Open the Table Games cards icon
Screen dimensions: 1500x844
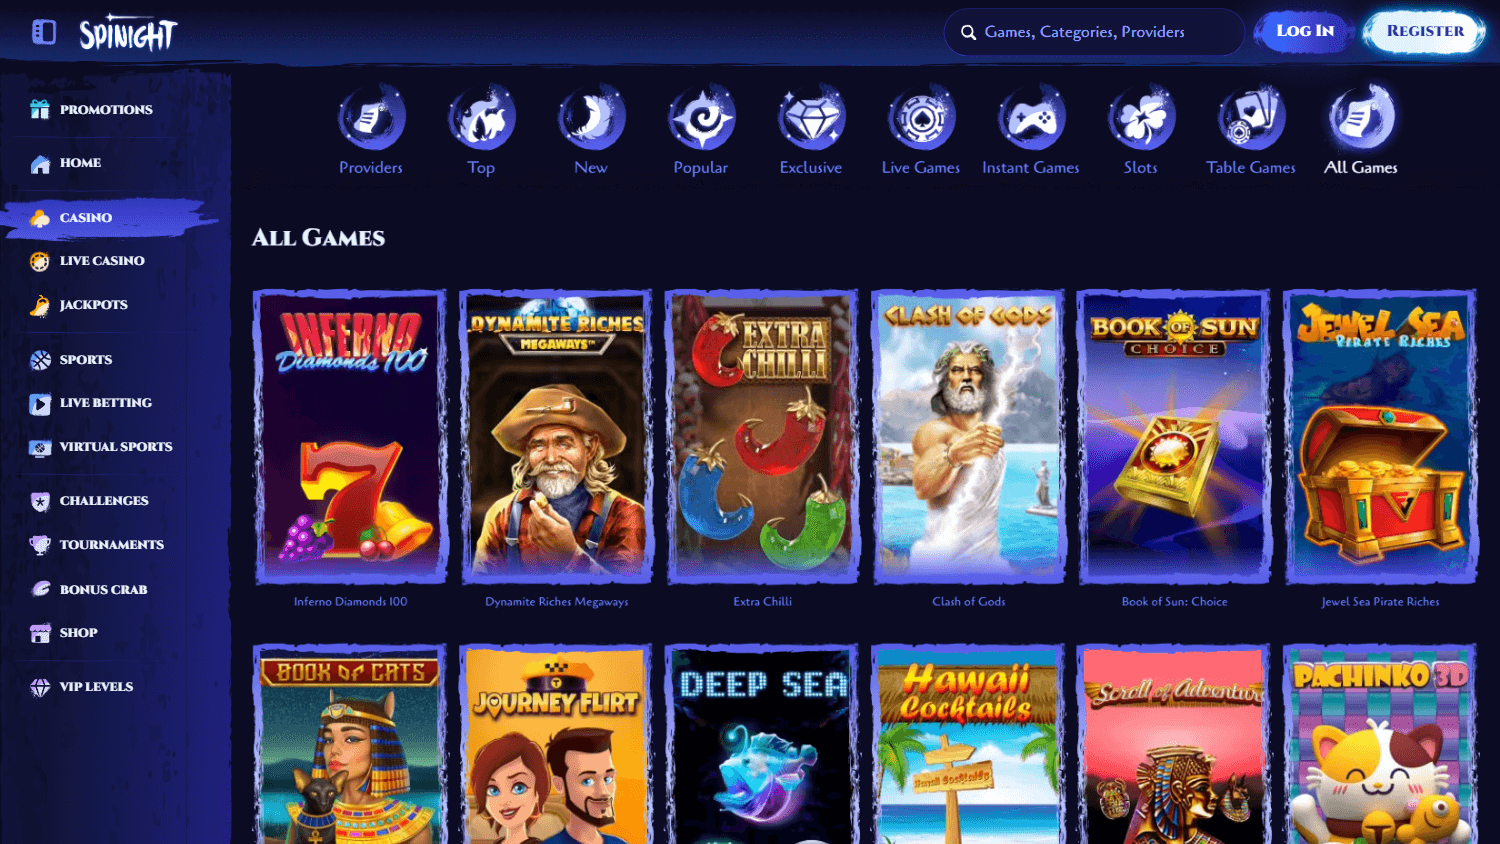[1251, 118]
